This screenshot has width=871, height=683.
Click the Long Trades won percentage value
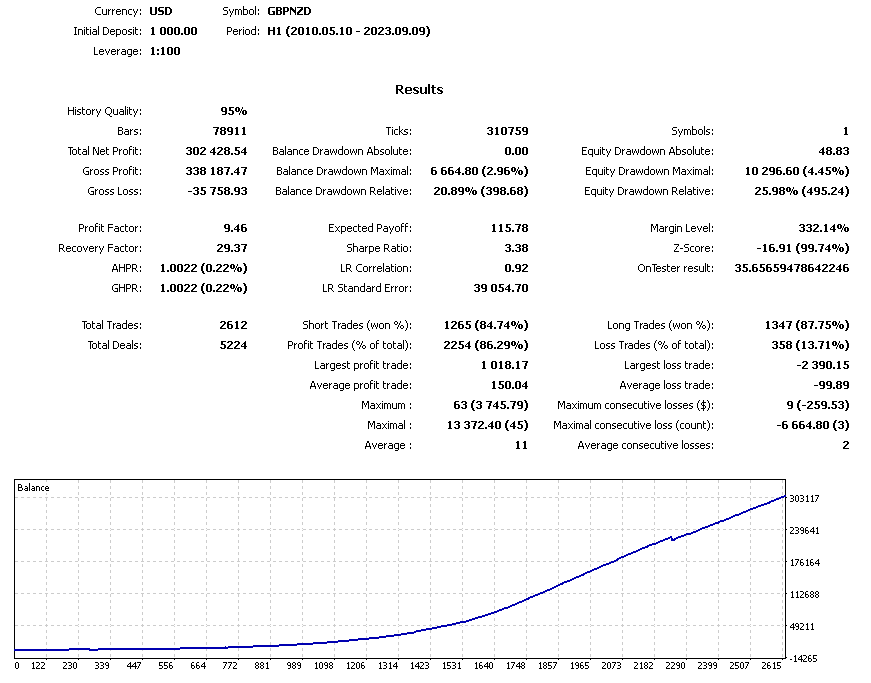coord(807,325)
